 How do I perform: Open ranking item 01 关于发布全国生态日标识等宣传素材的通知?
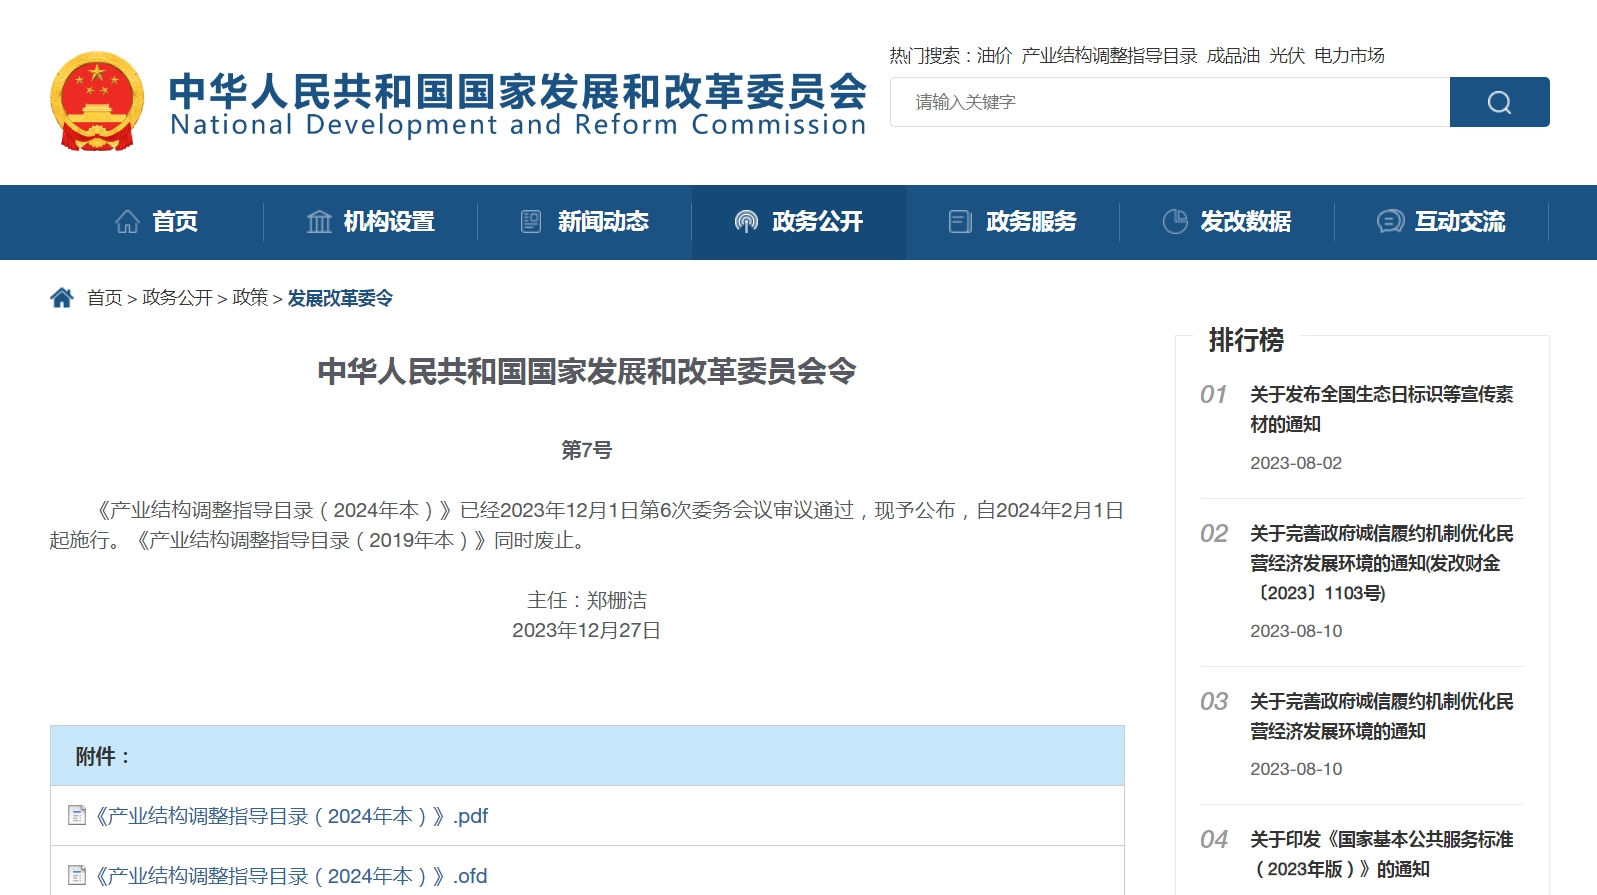click(1381, 409)
